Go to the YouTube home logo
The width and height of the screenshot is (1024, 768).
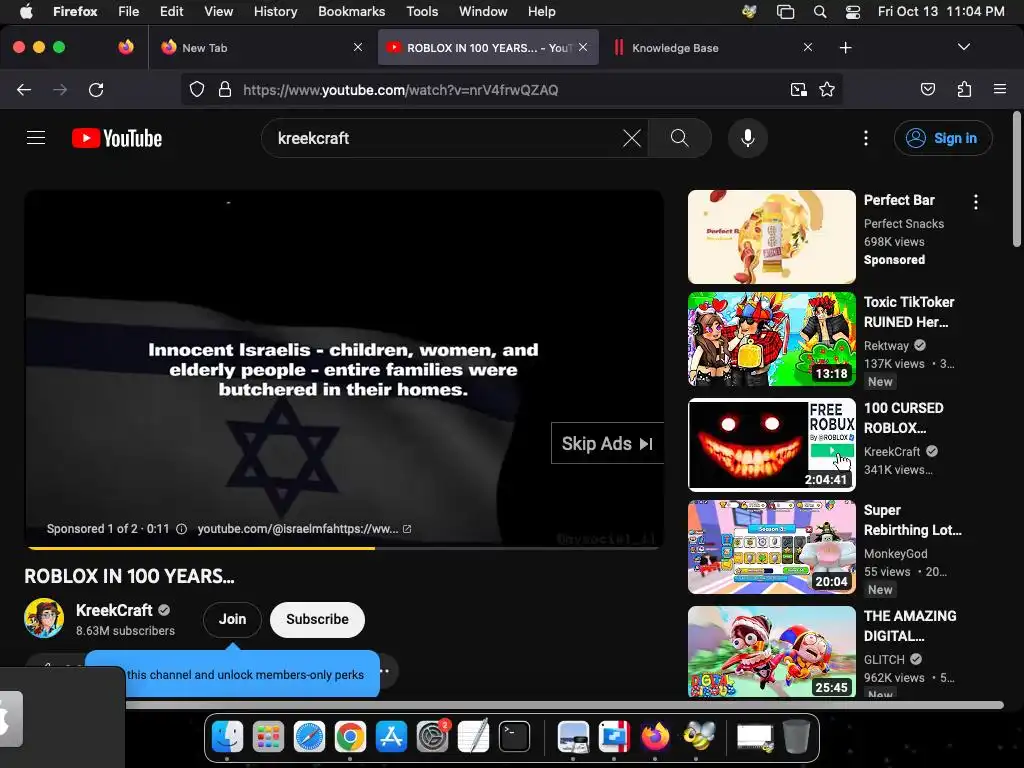[x=117, y=138]
